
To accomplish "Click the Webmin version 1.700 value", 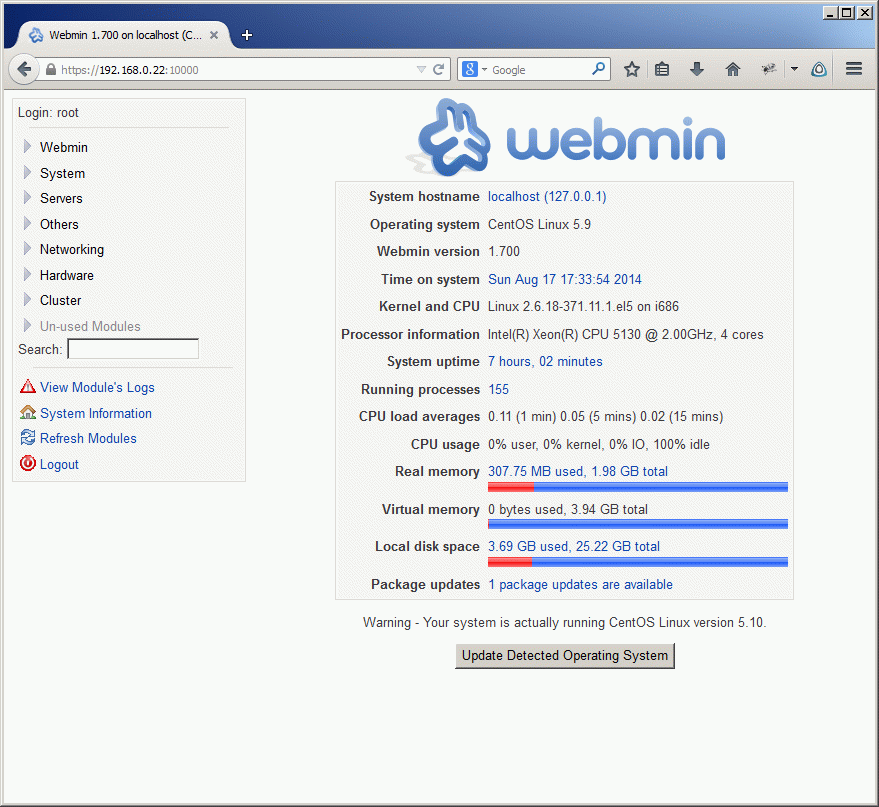I will coord(504,252).
